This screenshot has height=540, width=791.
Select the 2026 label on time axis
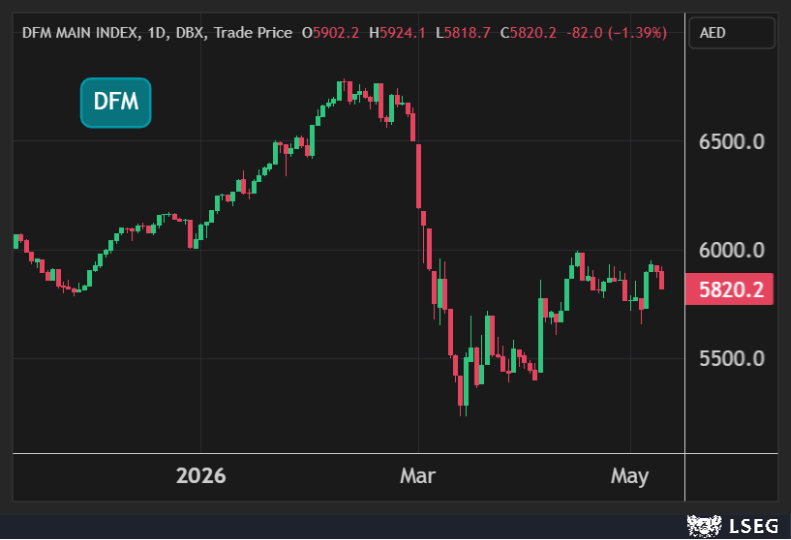pyautogui.click(x=201, y=476)
